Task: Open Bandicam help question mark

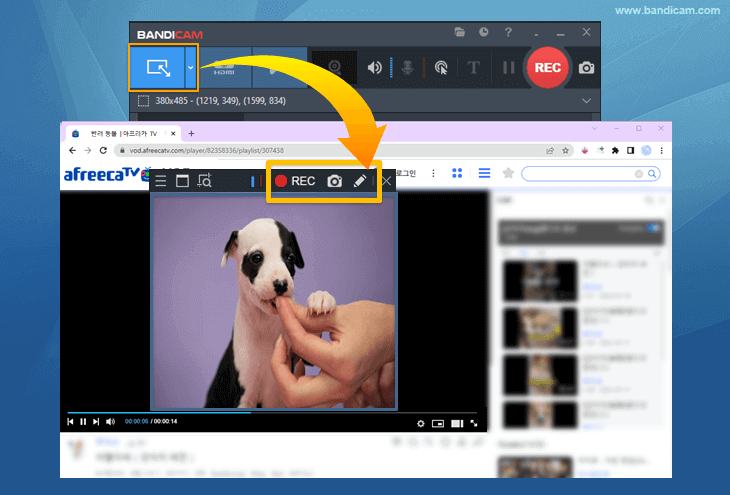Action: (508, 32)
